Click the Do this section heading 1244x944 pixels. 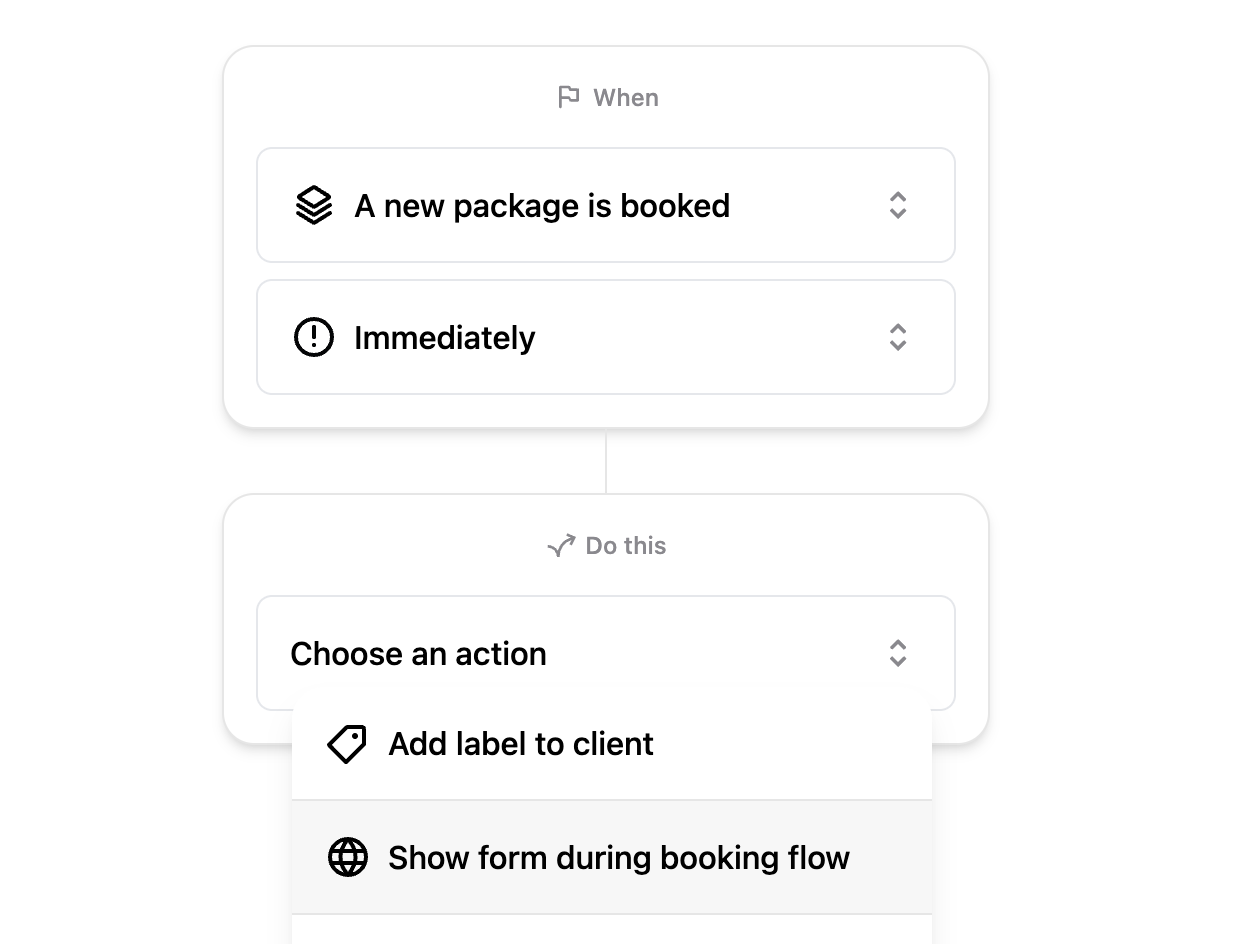pos(626,546)
